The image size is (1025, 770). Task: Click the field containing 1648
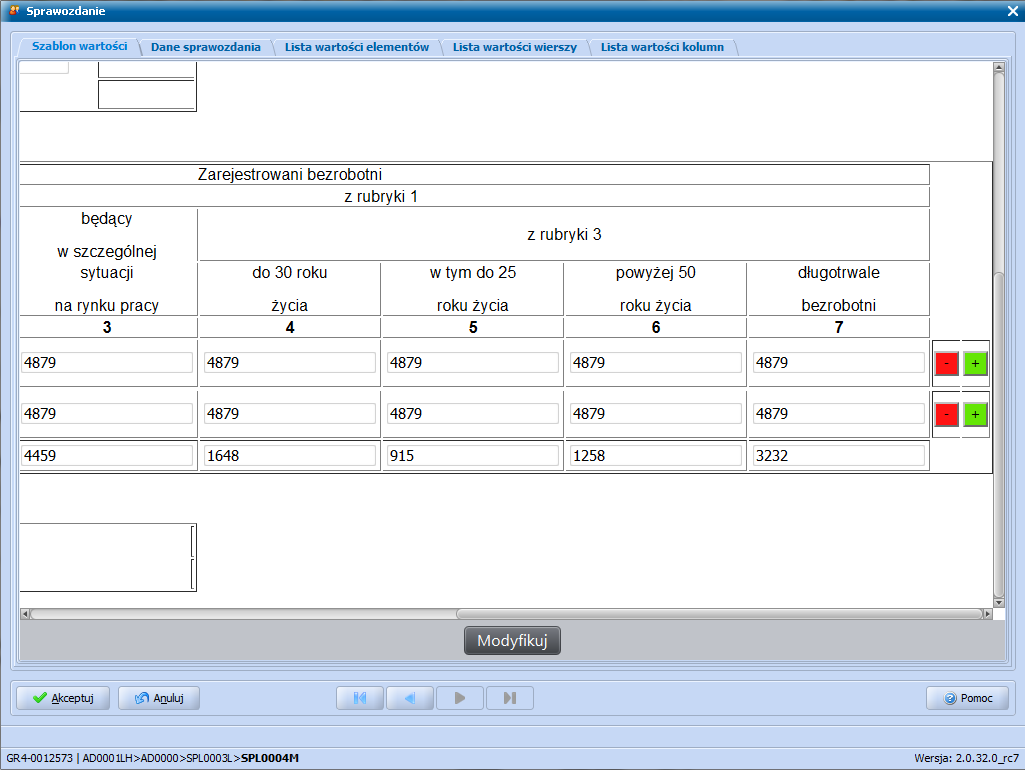coord(290,456)
